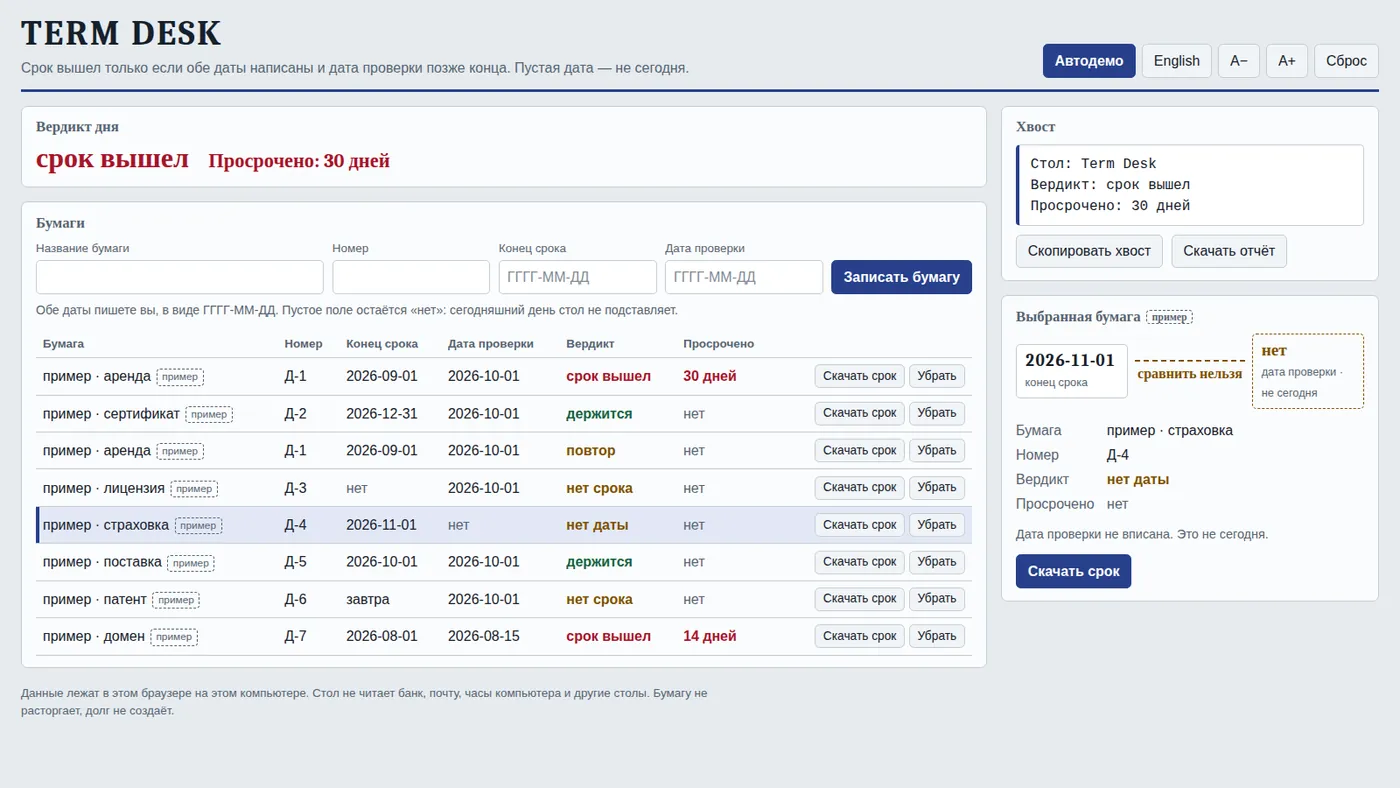The image size is (1400, 788).
Task: Select the row пример · лицензия
Action: click(x=504, y=488)
